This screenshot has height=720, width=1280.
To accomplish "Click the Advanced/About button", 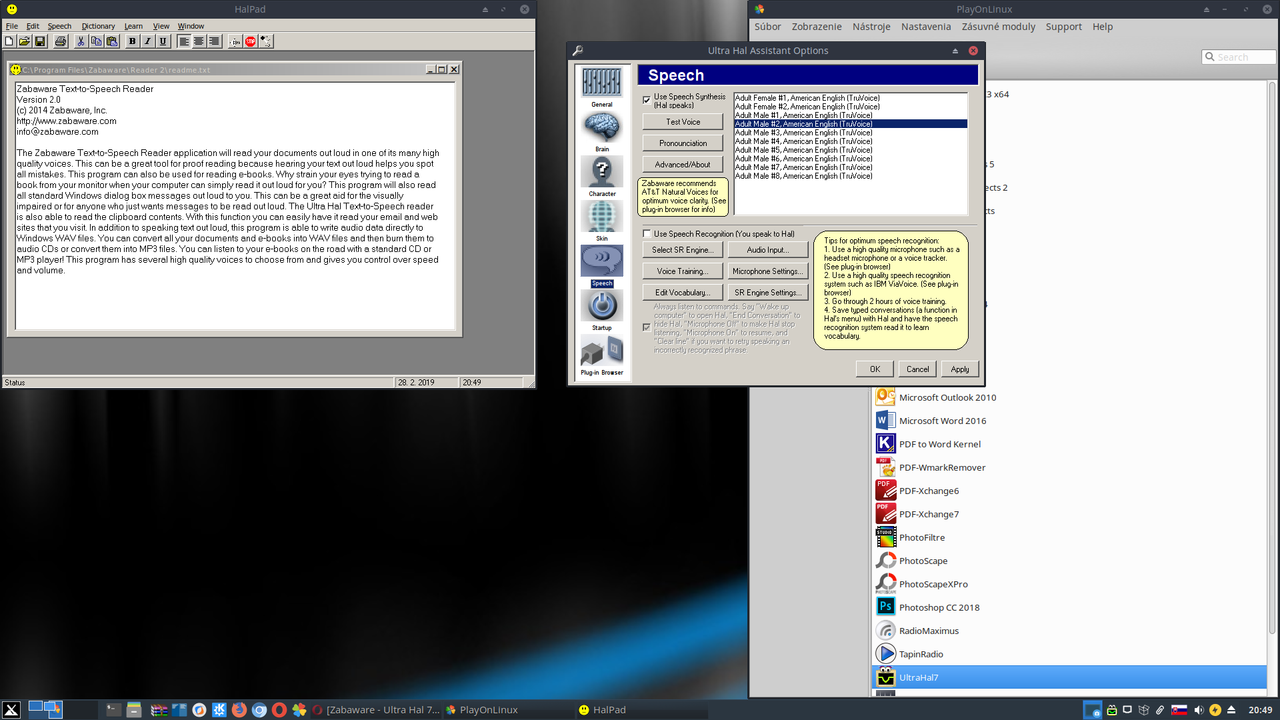I will [x=683, y=164].
